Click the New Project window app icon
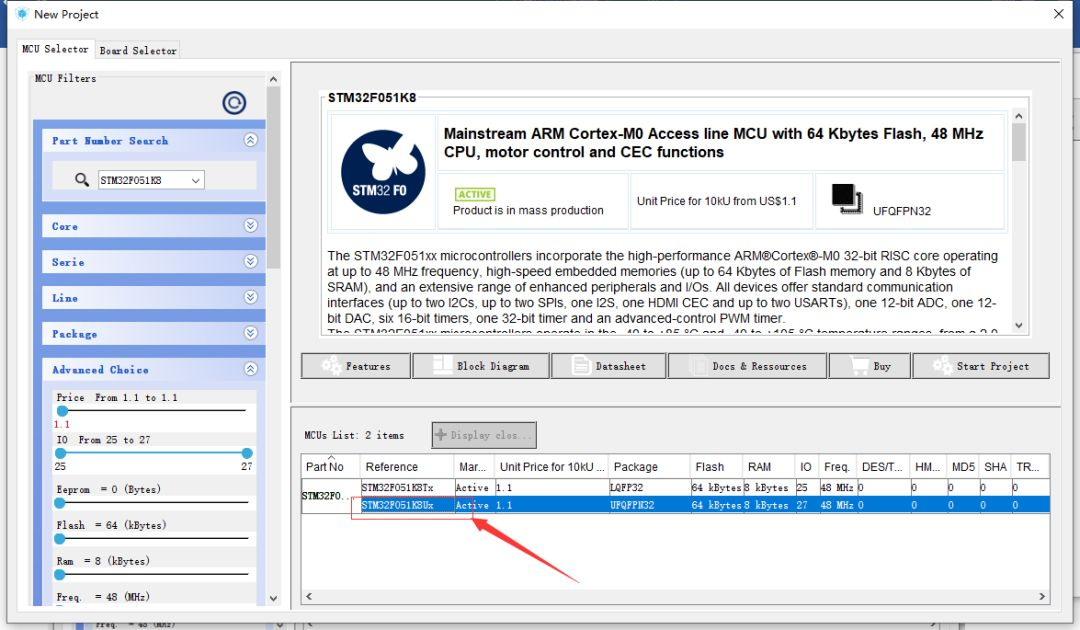This screenshot has width=1080, height=630. tap(22, 14)
